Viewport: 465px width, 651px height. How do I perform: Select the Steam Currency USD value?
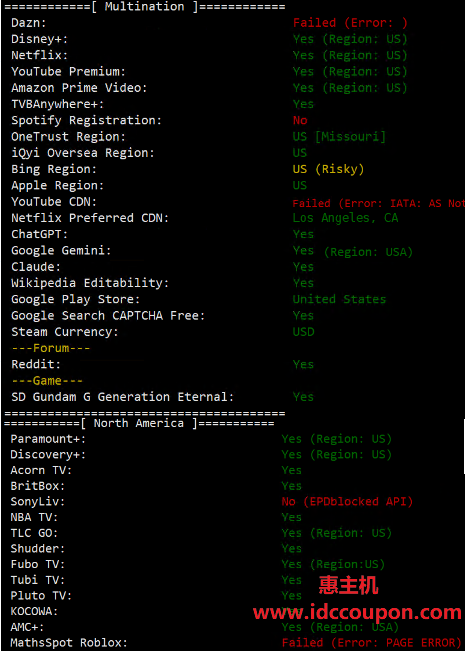303,332
